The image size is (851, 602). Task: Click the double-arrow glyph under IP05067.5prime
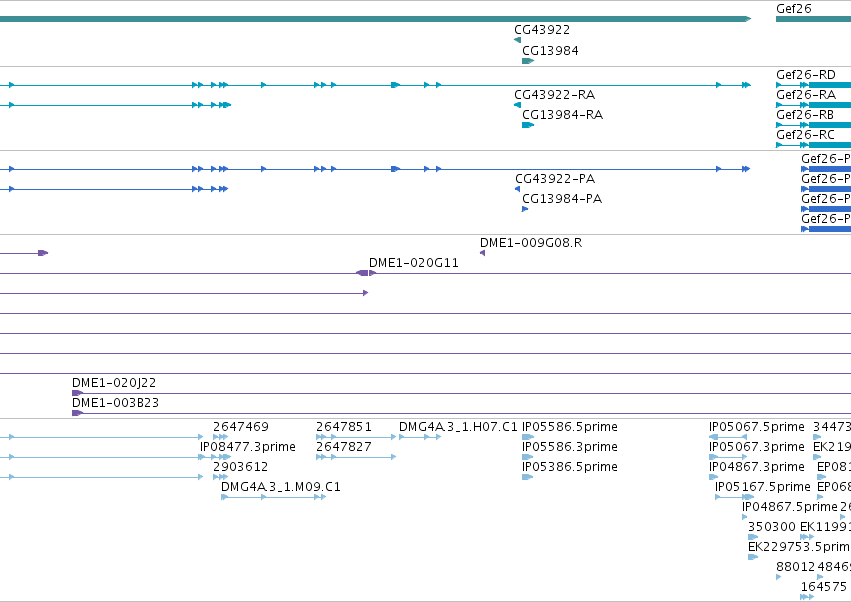pos(728,437)
